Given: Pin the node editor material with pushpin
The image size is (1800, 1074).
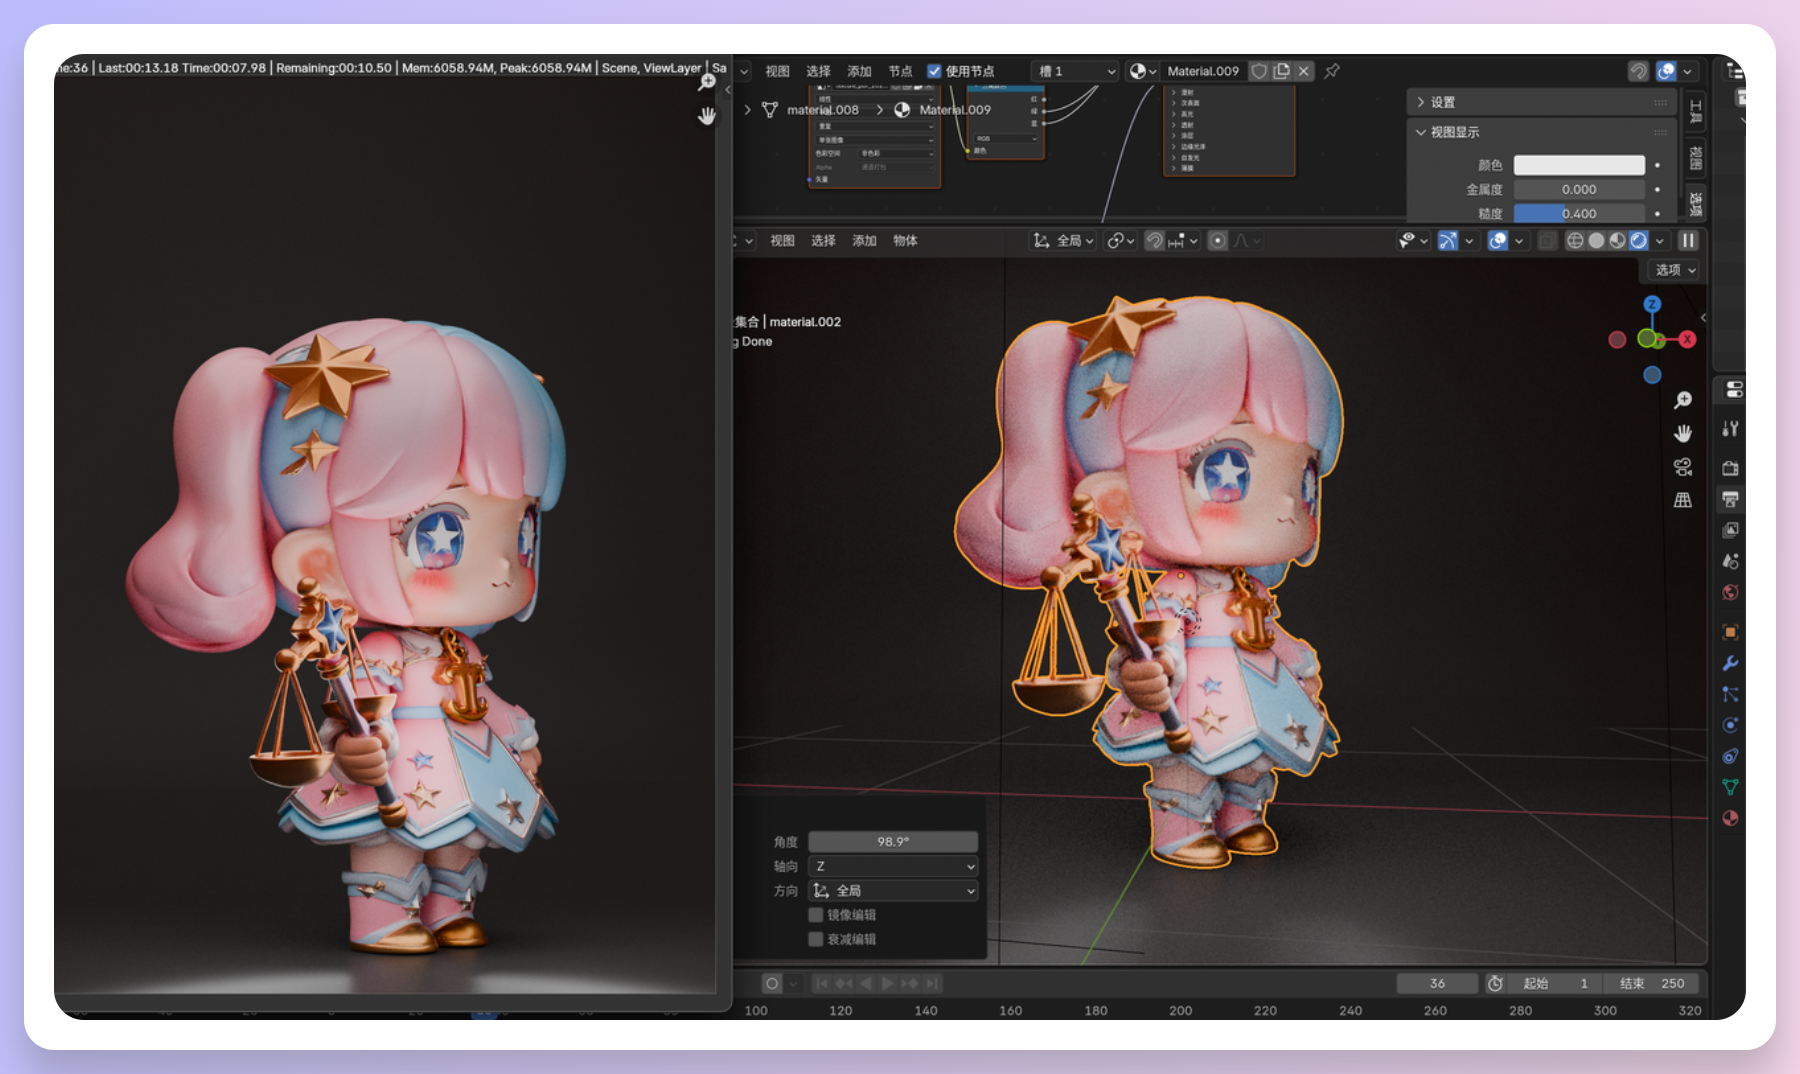Looking at the screenshot, I should coord(1332,71).
